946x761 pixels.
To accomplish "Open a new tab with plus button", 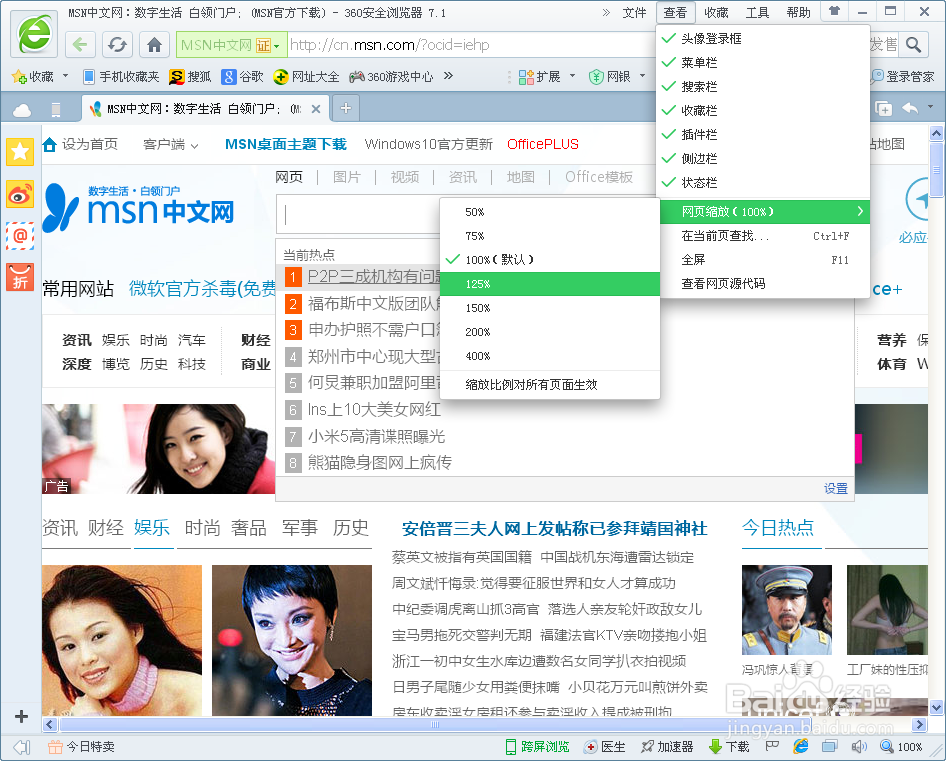I will click(x=346, y=108).
